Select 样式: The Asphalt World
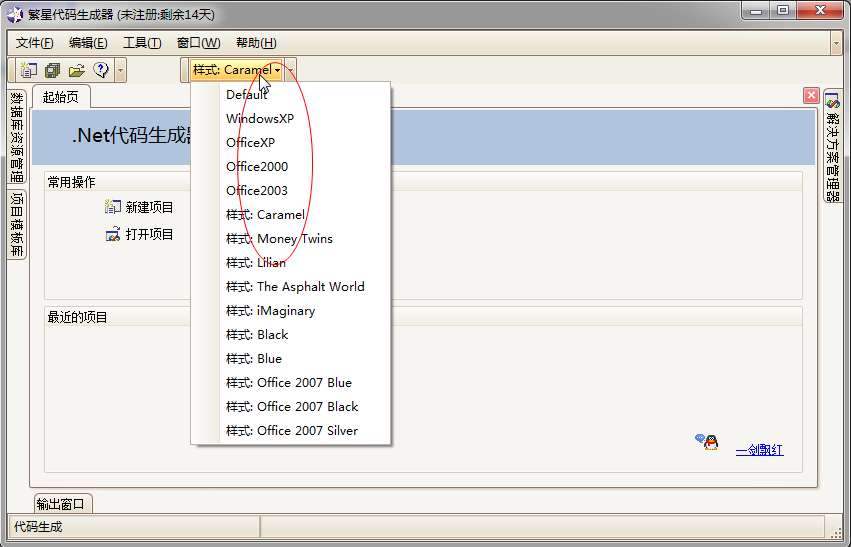Viewport: 851px width, 547px height. click(x=291, y=287)
